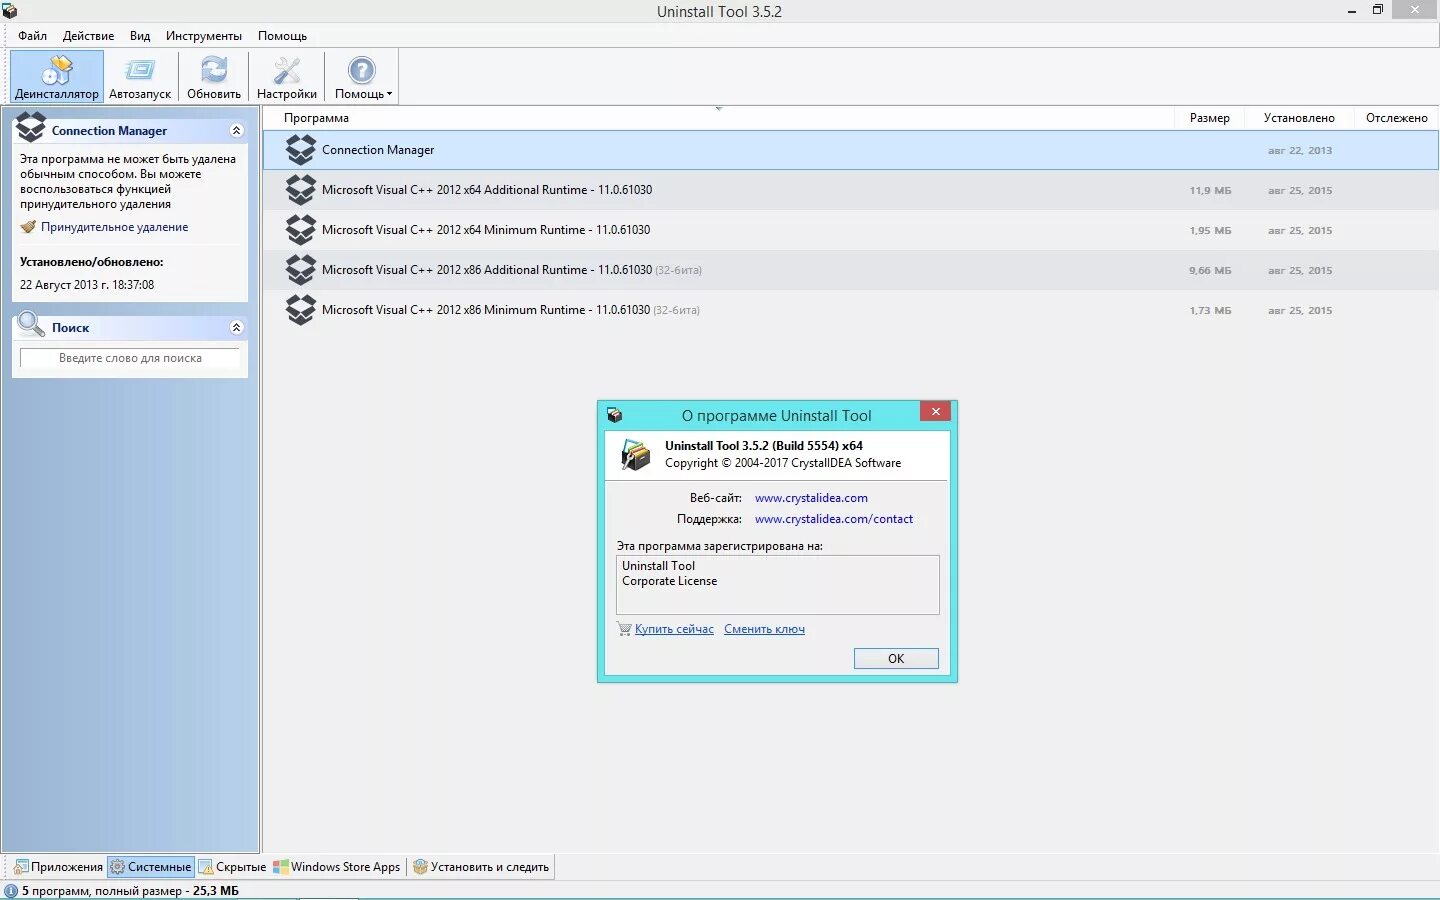Click Connection Manager icon in side panel

(x=31, y=127)
